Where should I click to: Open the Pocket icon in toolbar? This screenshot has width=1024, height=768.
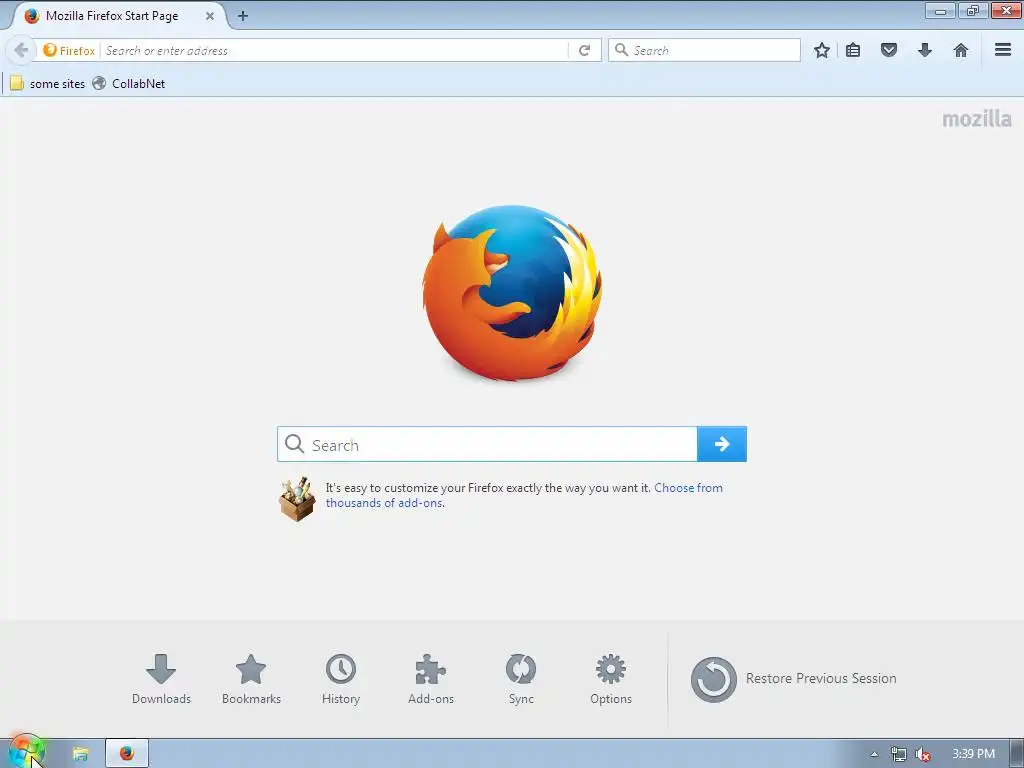pos(889,50)
